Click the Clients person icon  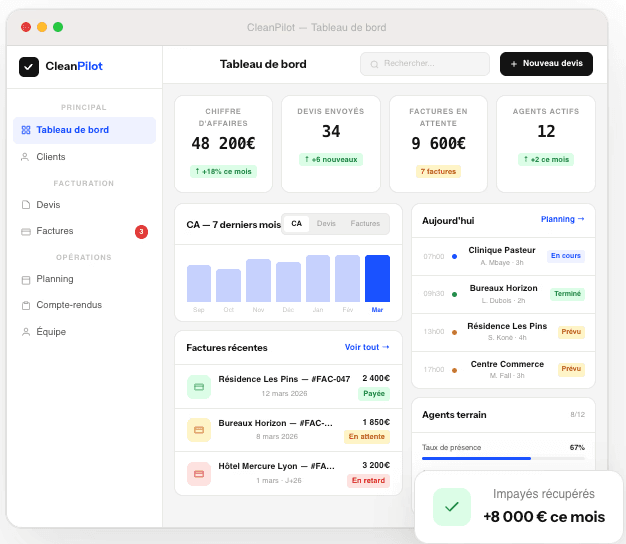pyautogui.click(x=25, y=157)
